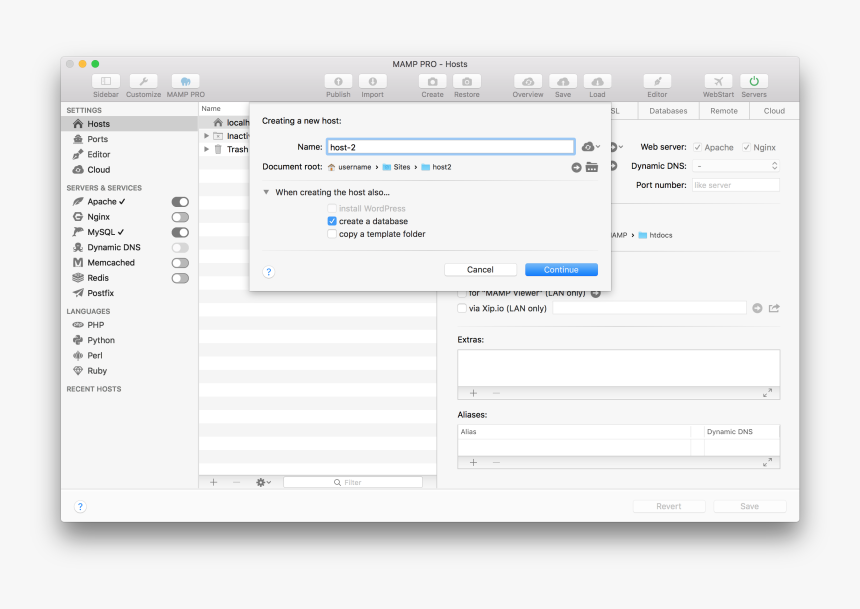Toggle the MySQL server switch

pos(180,233)
